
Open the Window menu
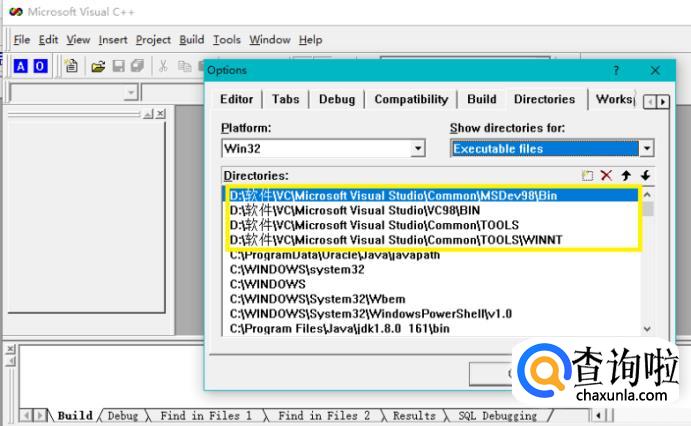click(x=270, y=40)
